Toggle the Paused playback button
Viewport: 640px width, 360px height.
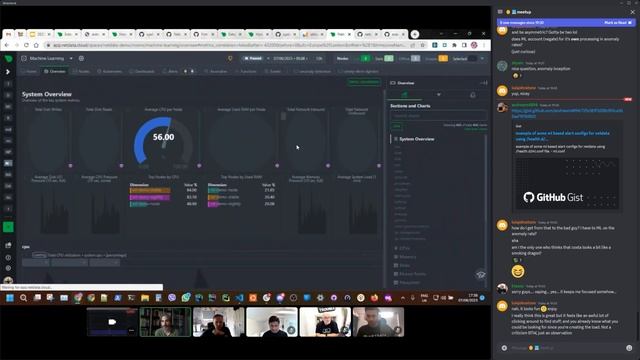pos(253,58)
